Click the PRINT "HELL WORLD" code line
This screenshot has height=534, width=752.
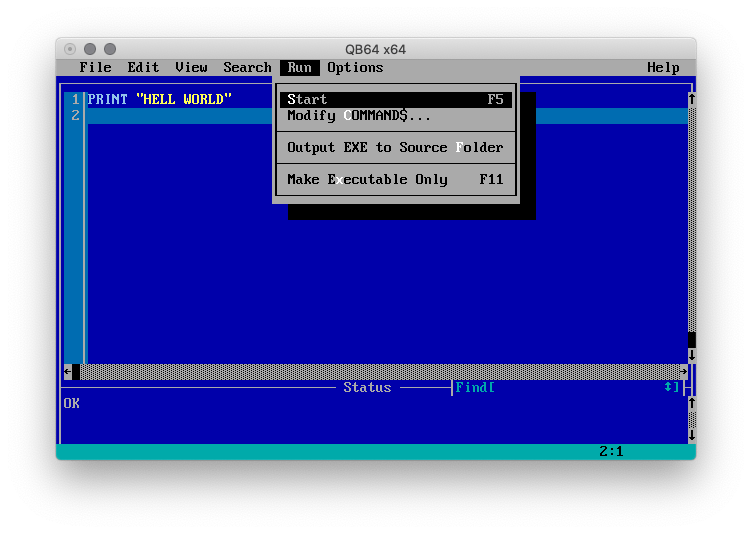[x=159, y=100]
